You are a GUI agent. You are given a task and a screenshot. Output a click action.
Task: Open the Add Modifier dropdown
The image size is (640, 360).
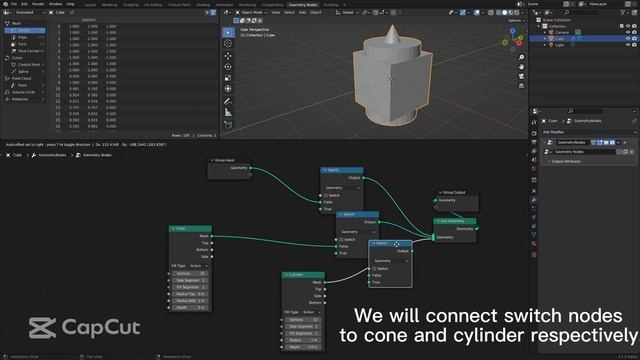(589, 132)
